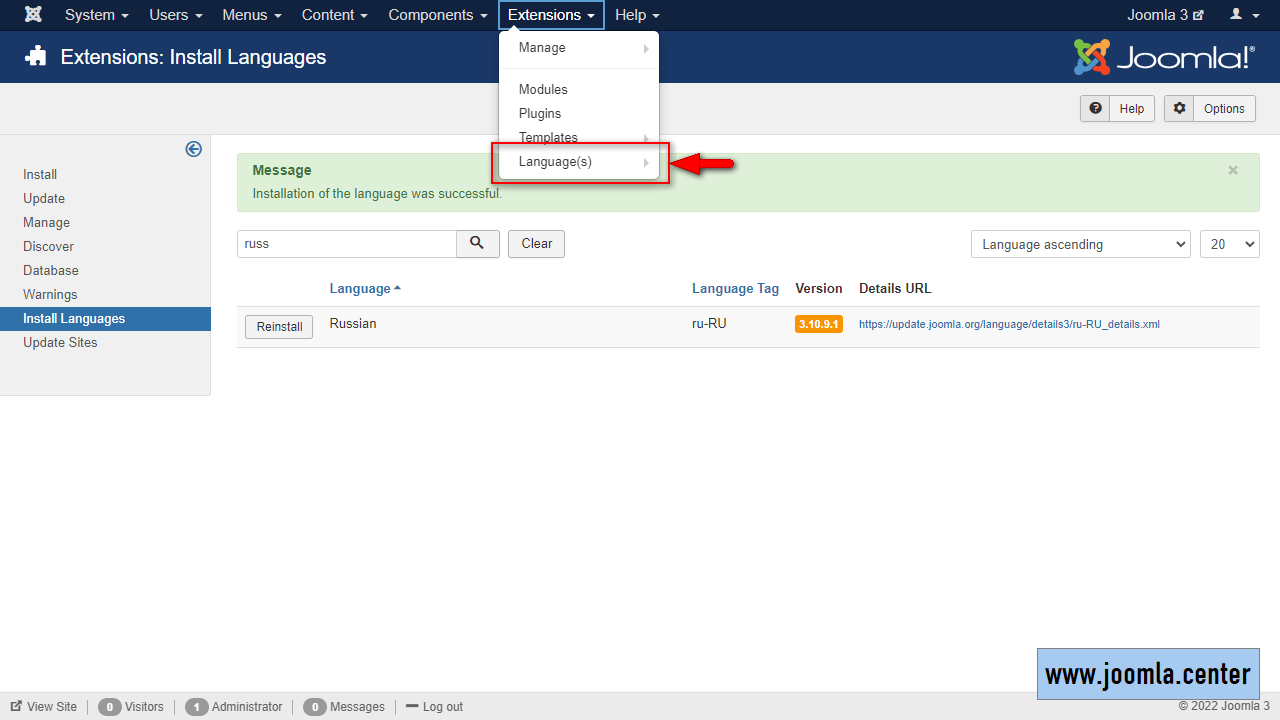The height and width of the screenshot is (720, 1280).
Task: Select Modules from the Extensions menu
Action: (x=543, y=90)
